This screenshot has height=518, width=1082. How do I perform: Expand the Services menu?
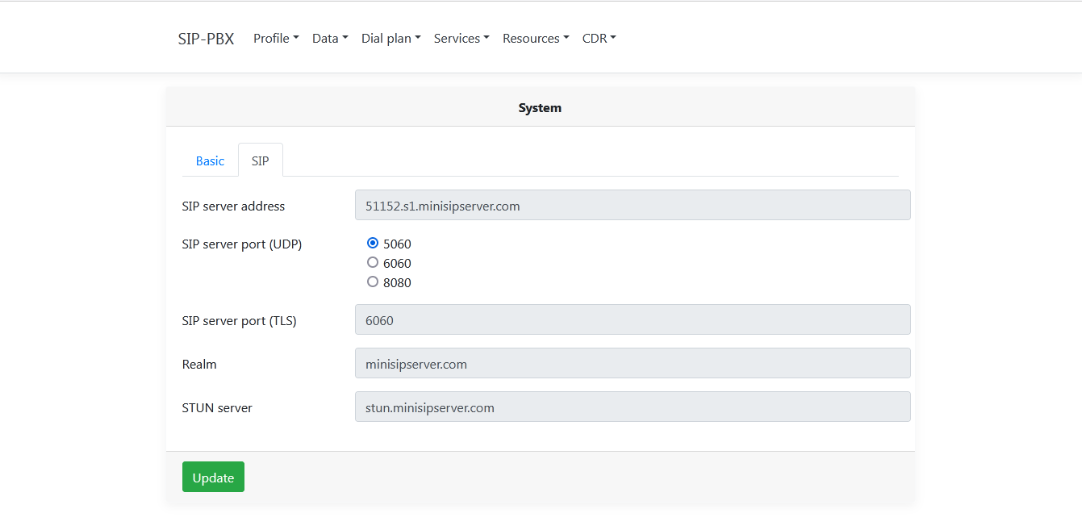(461, 39)
